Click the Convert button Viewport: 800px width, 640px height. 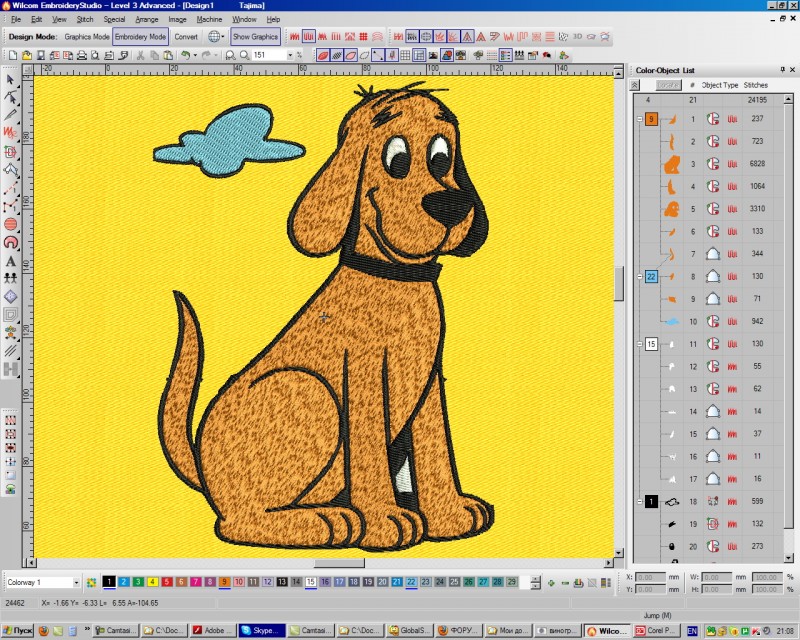(x=186, y=37)
